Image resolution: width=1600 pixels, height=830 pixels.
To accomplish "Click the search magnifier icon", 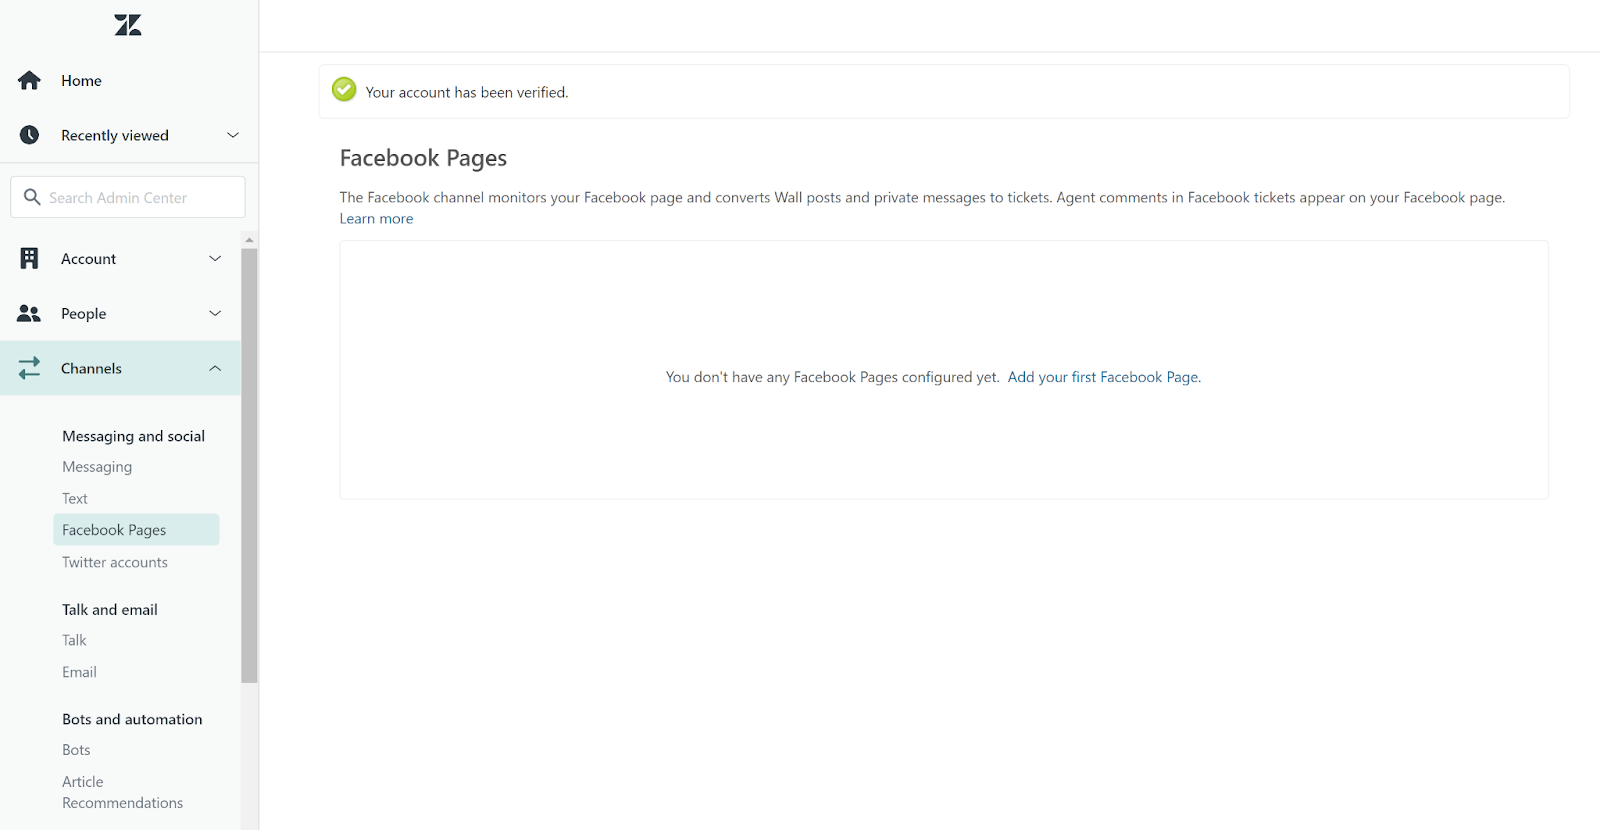I will (x=32, y=197).
